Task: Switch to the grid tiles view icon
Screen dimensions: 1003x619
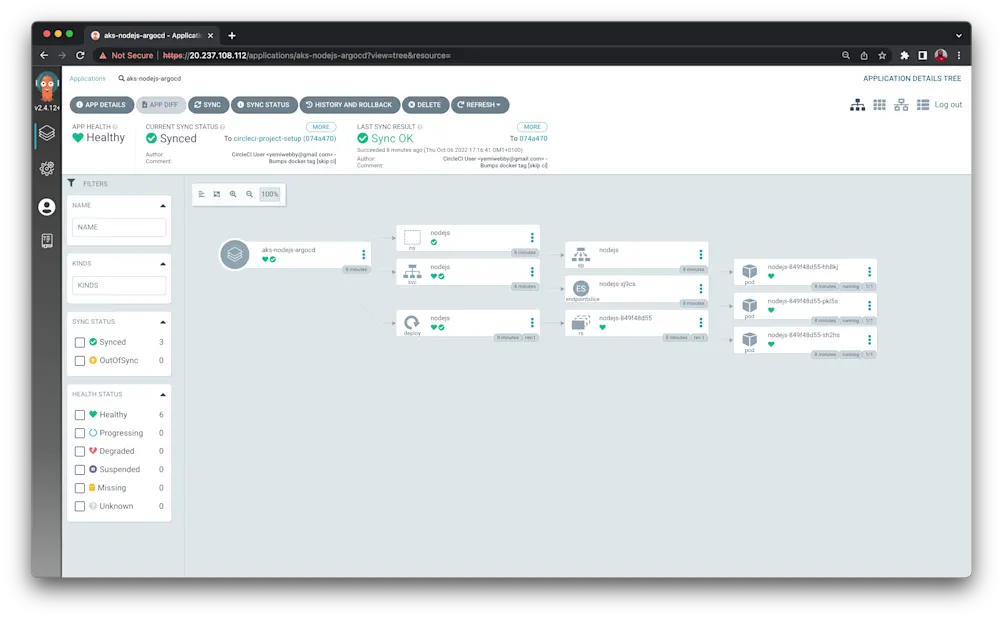Action: (881, 104)
